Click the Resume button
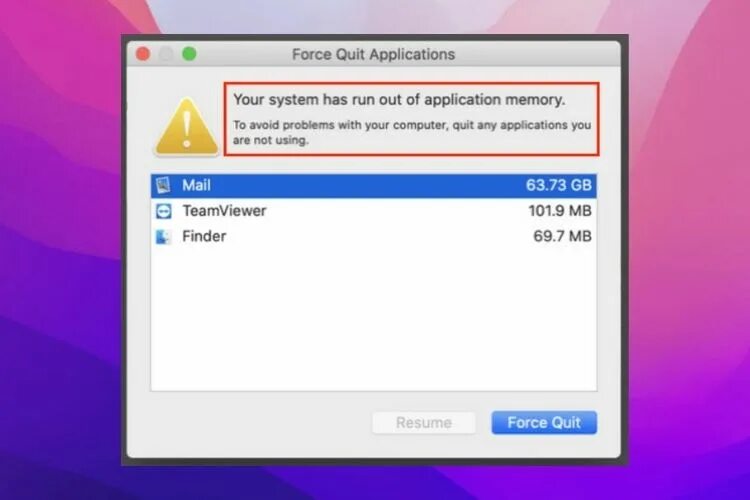Screen dimensions: 750x500 coord(424,422)
